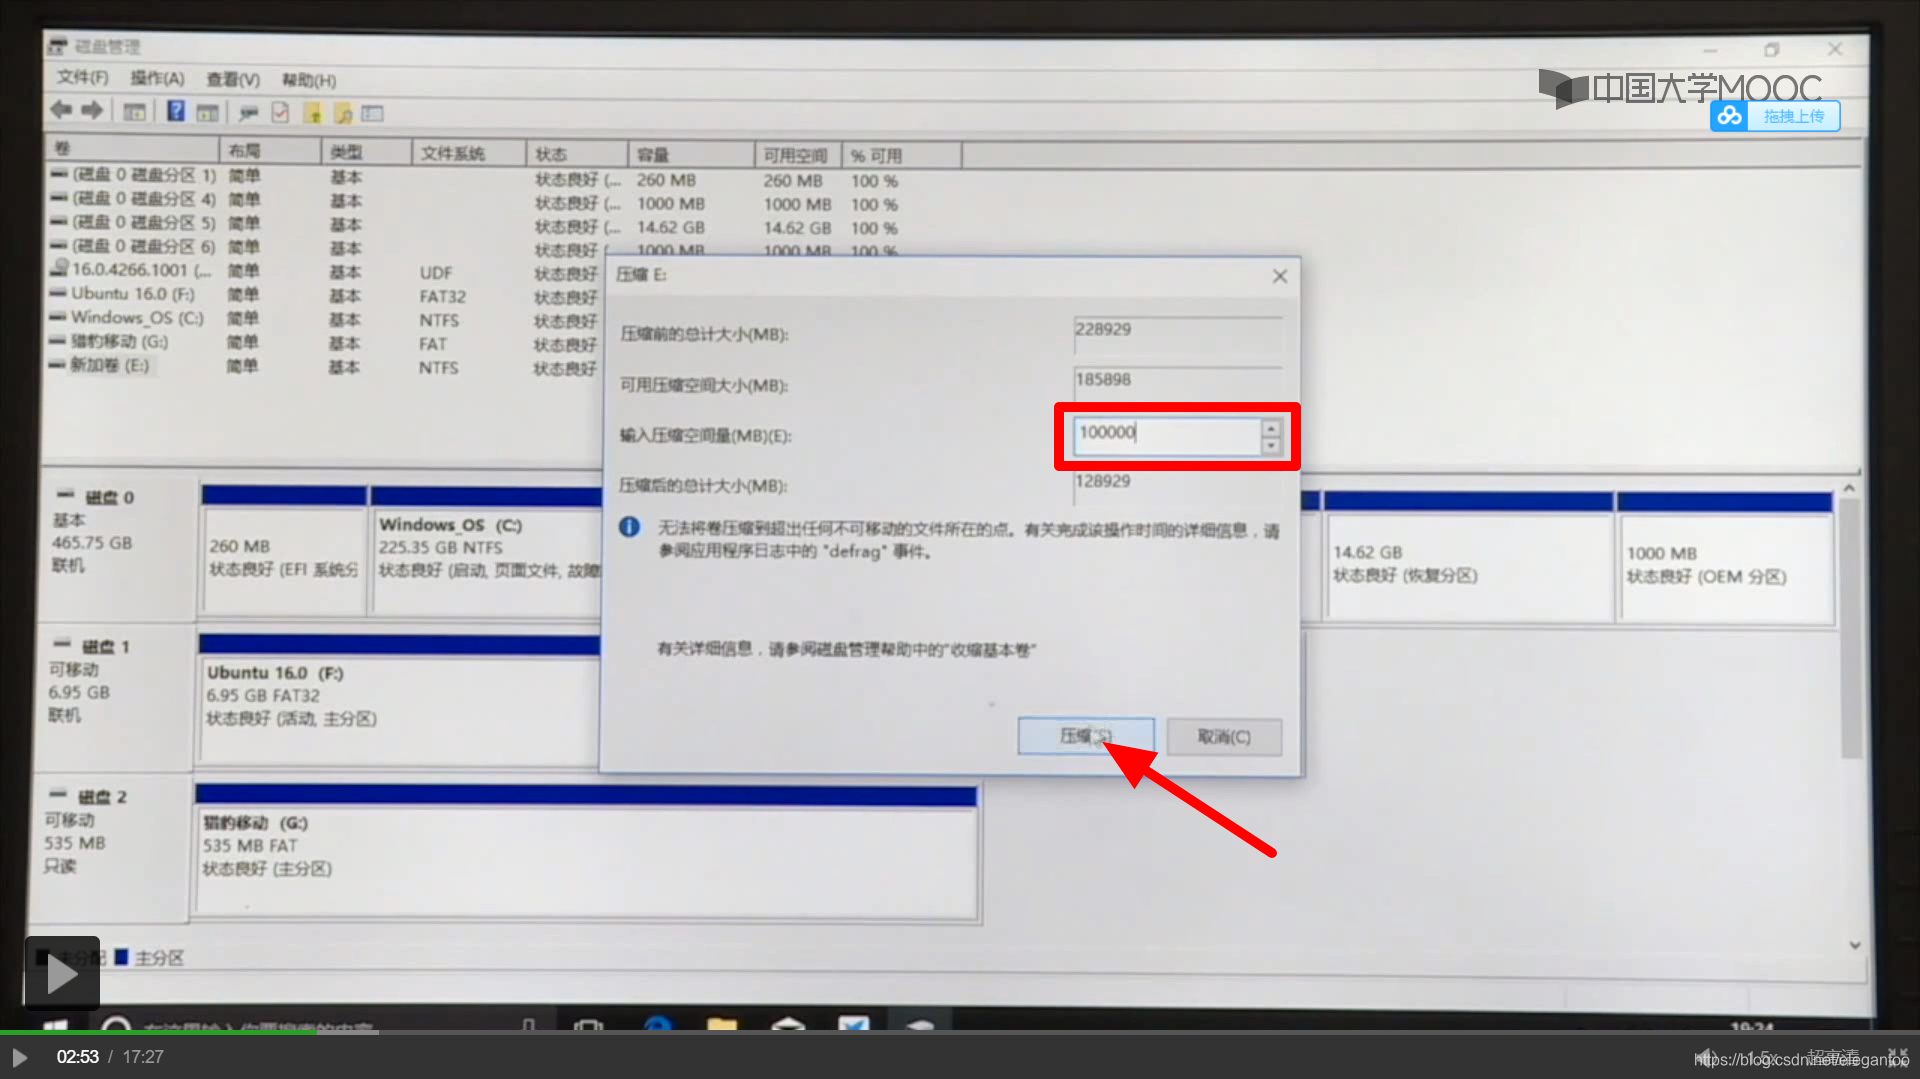Click the list view settings toolbar icon
1920x1079 pixels.
pyautogui.click(x=373, y=113)
